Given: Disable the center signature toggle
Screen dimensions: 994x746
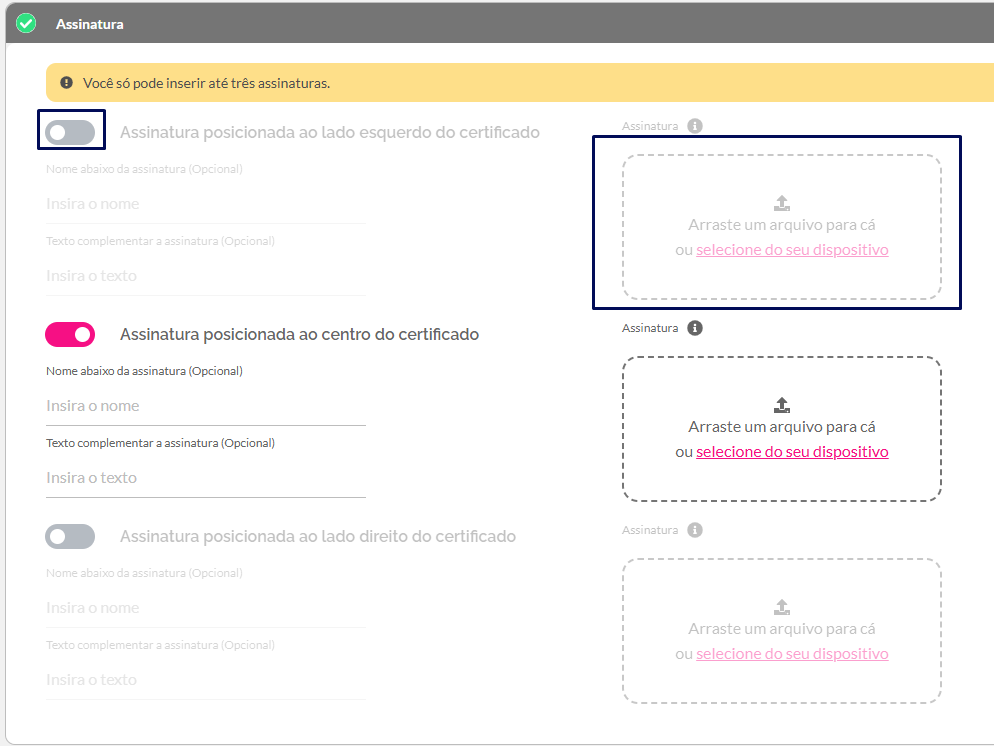Looking at the screenshot, I should pyautogui.click(x=70, y=335).
